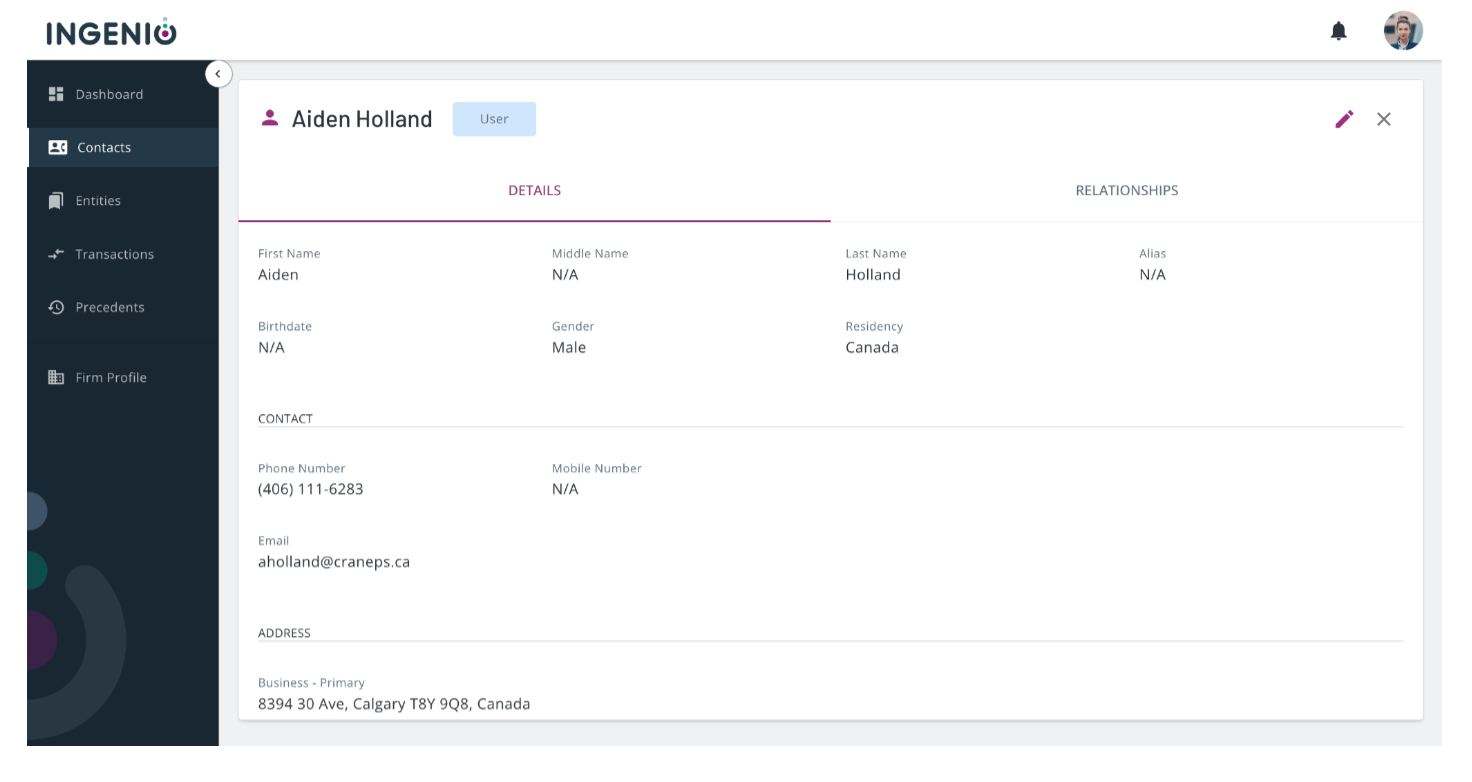Click the CONTACT section header
The image size is (1472, 782).
285,419
